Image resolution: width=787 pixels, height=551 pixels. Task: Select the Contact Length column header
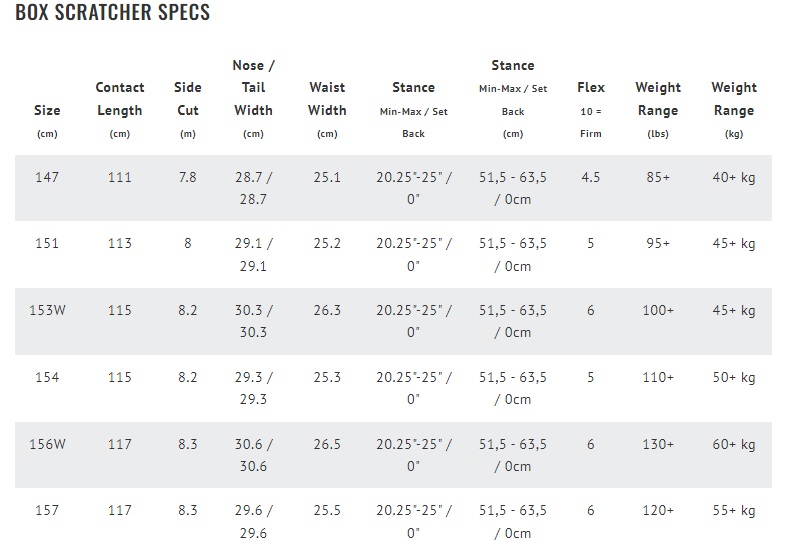[119, 110]
